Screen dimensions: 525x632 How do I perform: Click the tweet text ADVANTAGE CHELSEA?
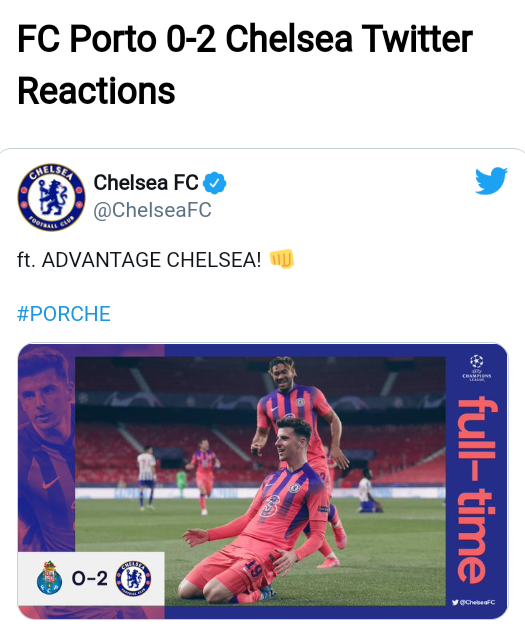click(151, 260)
